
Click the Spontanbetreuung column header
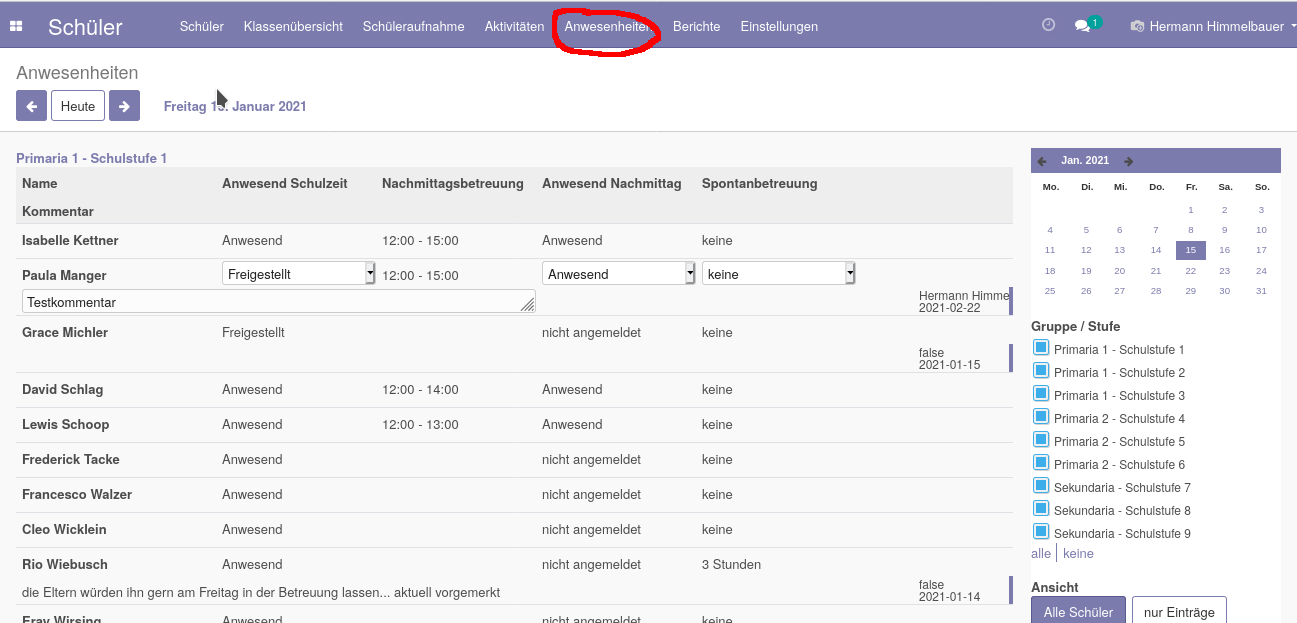pos(760,184)
